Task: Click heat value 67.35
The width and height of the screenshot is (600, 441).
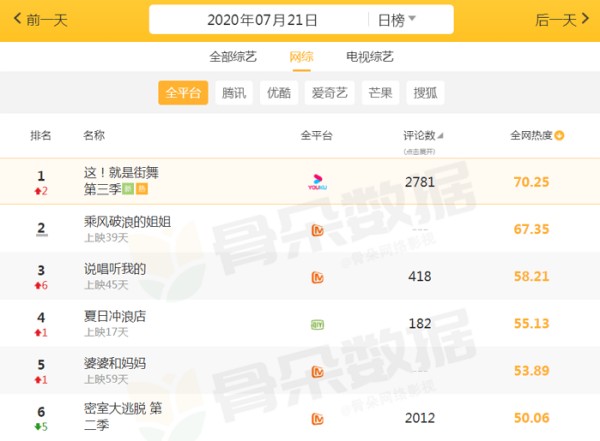Action: tap(531, 229)
